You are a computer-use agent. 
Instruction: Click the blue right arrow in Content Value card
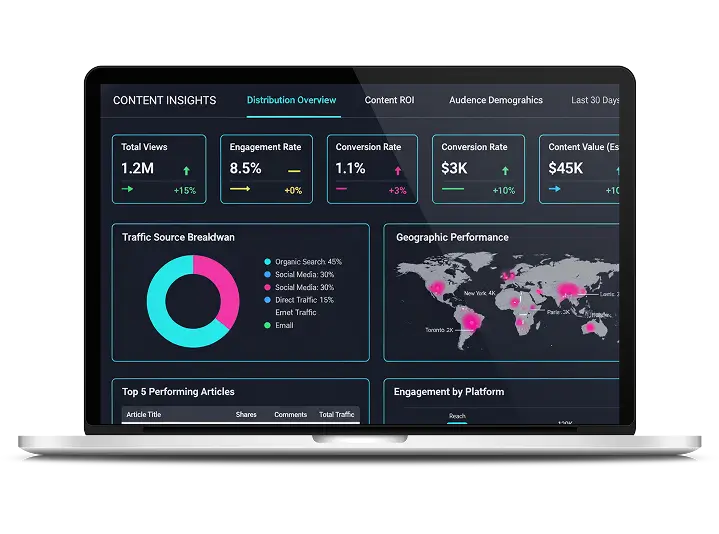554,188
